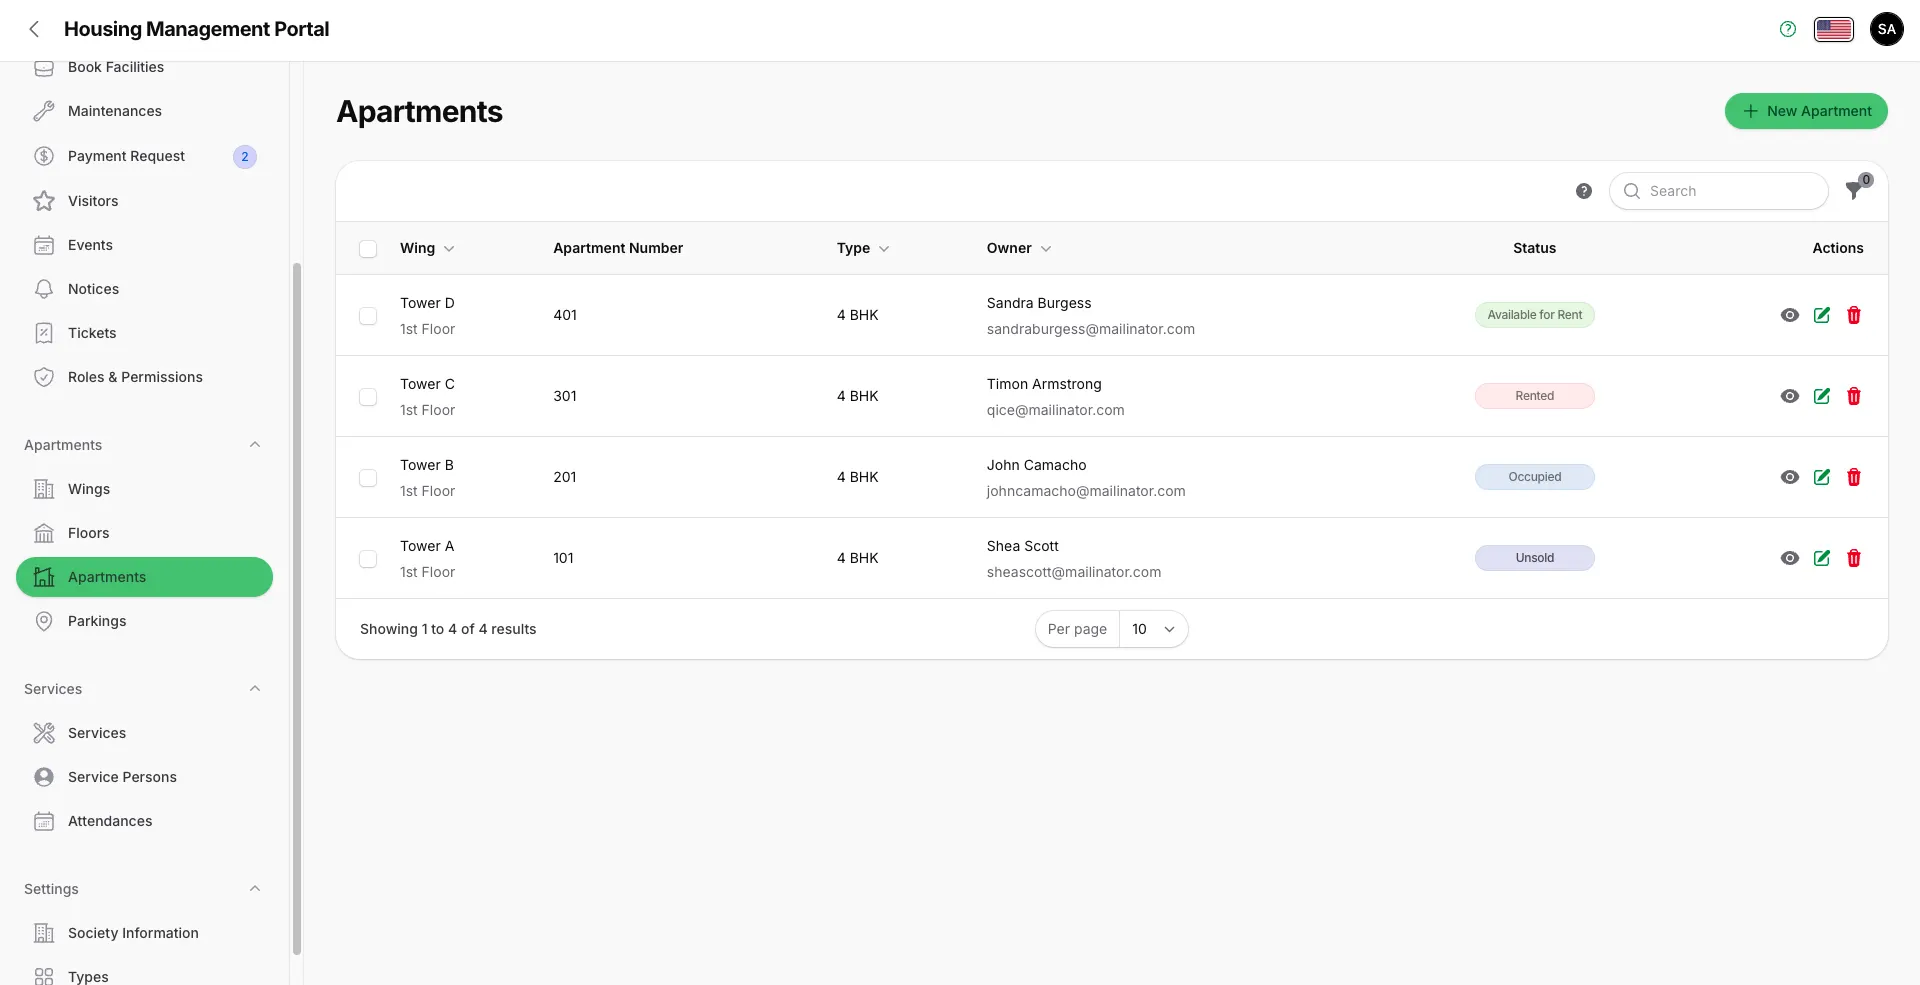Tick the checkbox for Tower A row
Image resolution: width=1920 pixels, height=985 pixels.
[368, 559]
